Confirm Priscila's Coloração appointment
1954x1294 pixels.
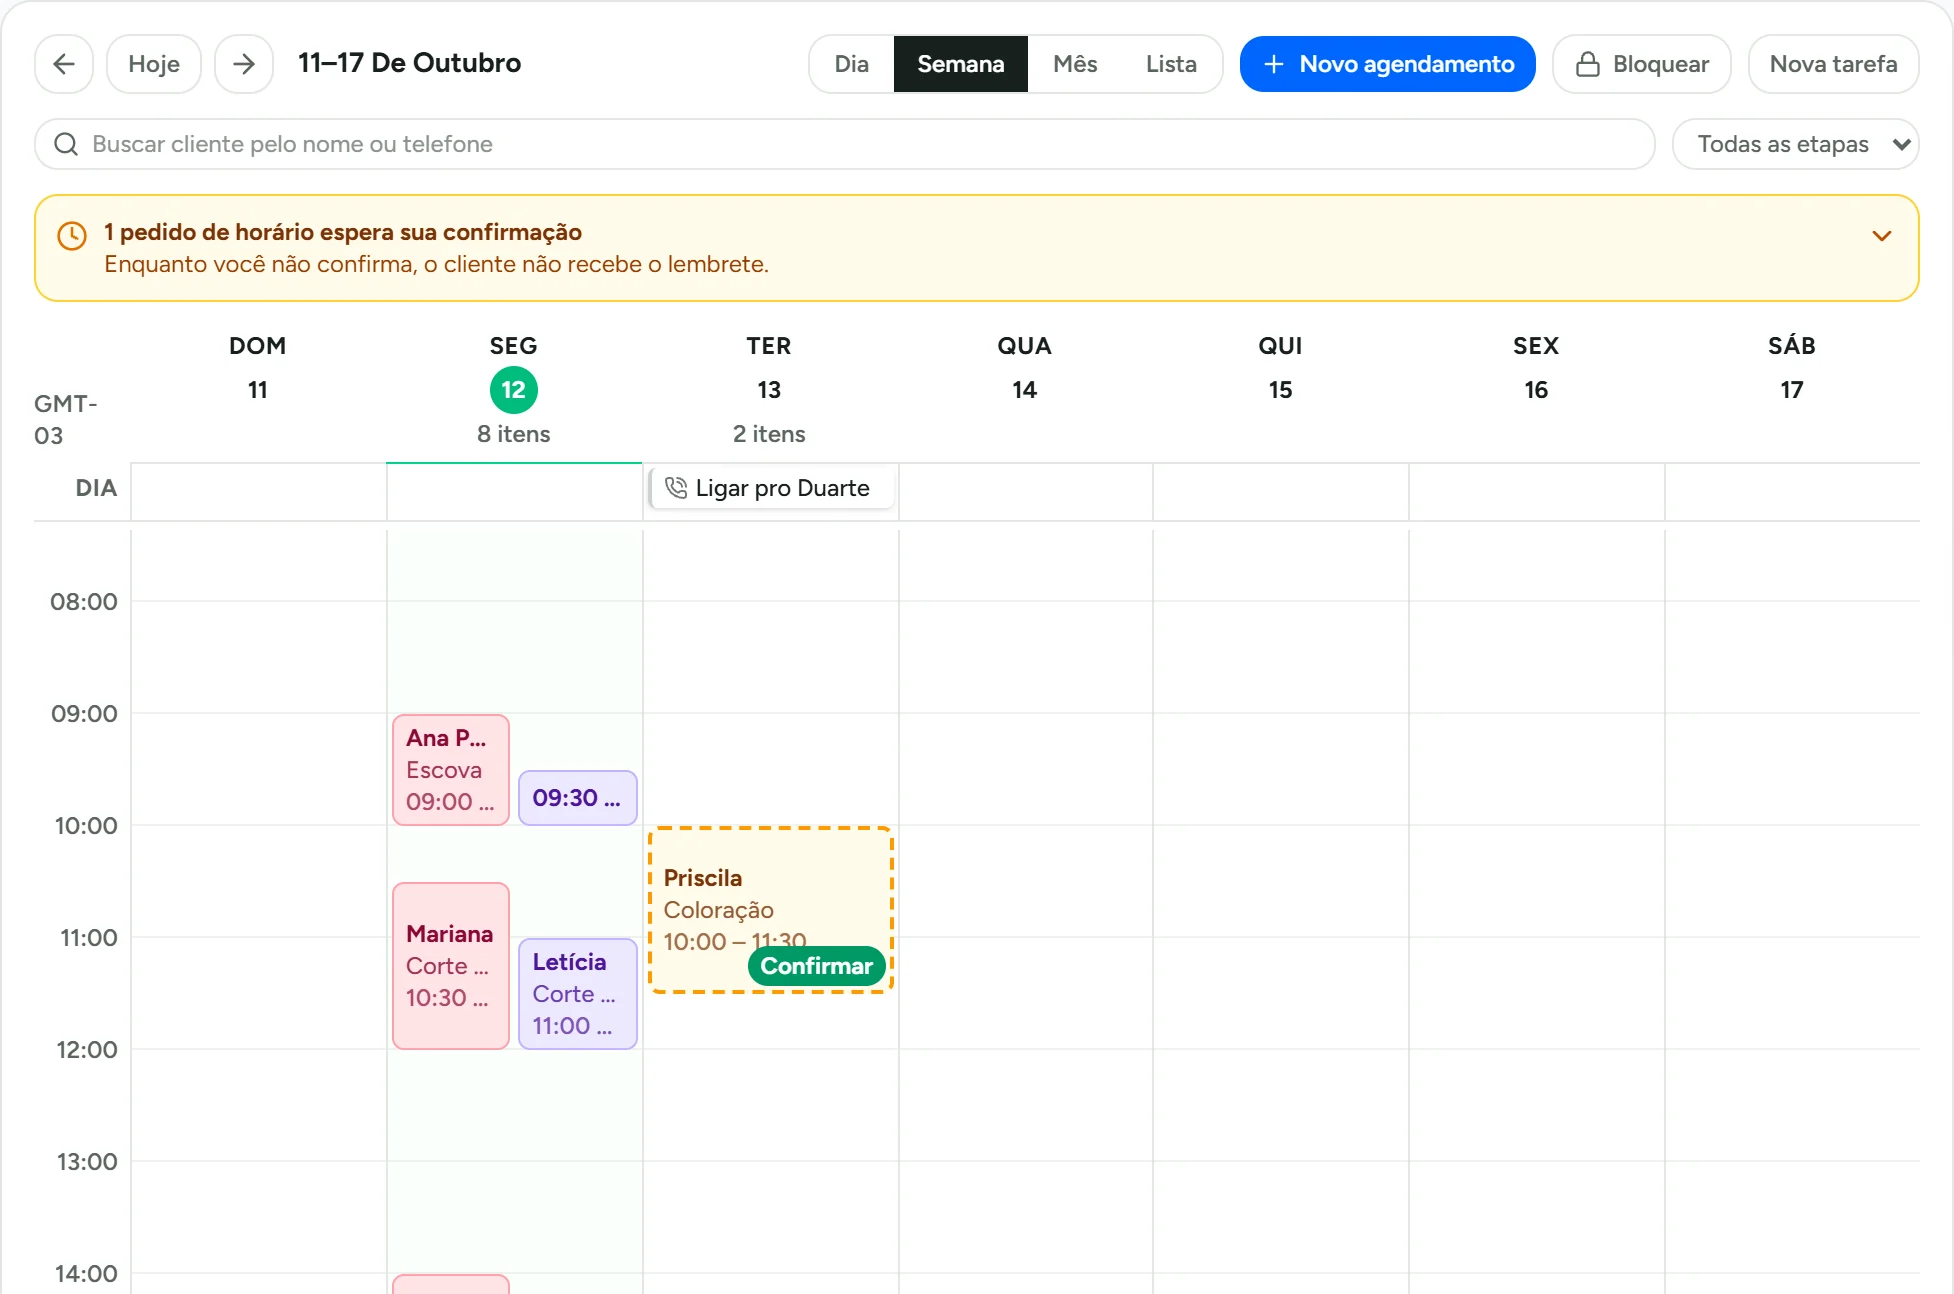(x=817, y=966)
